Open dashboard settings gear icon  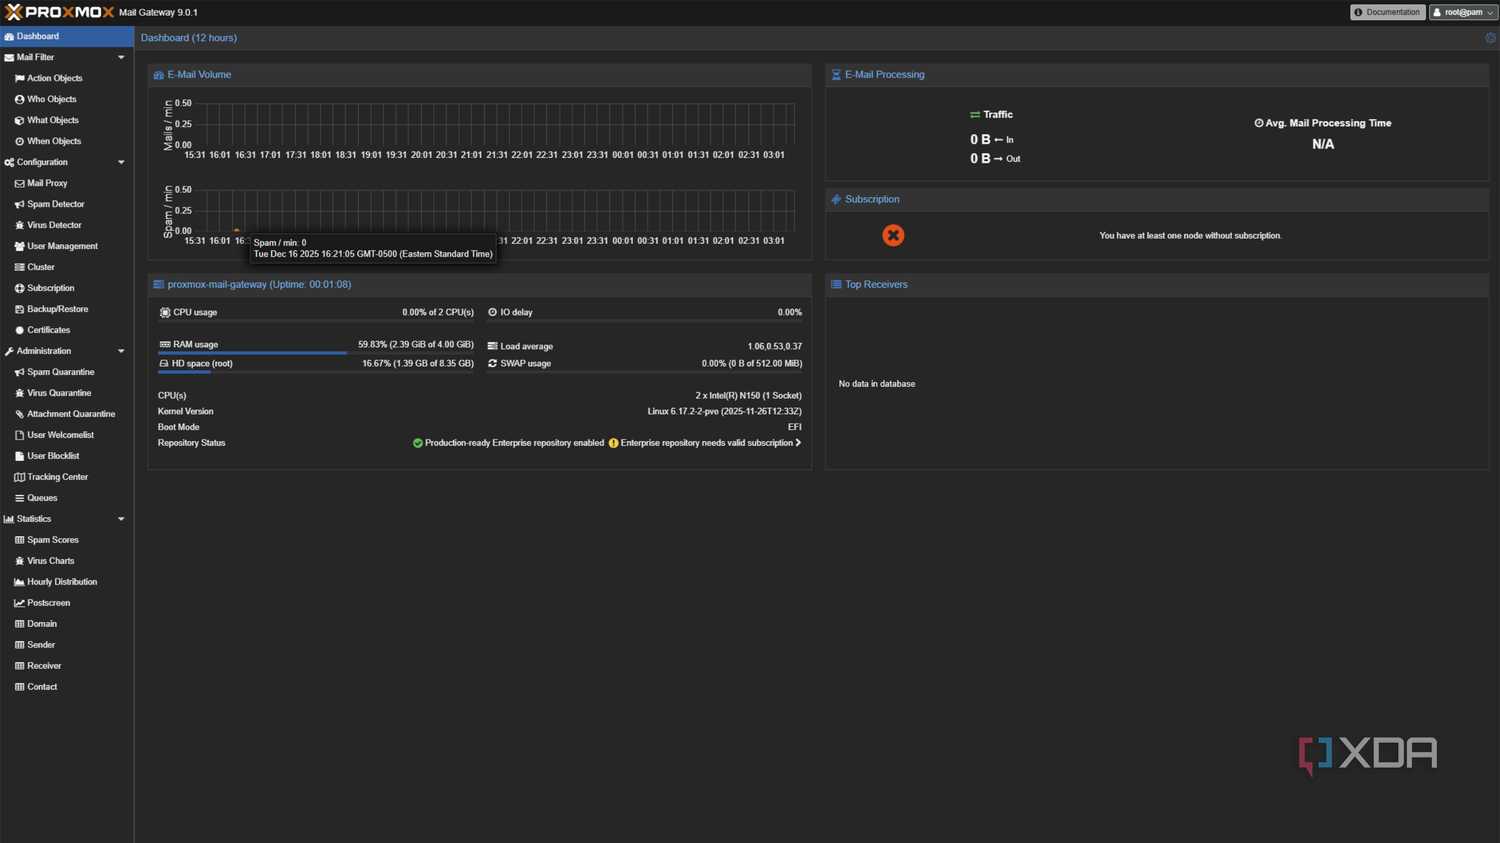coord(1490,38)
